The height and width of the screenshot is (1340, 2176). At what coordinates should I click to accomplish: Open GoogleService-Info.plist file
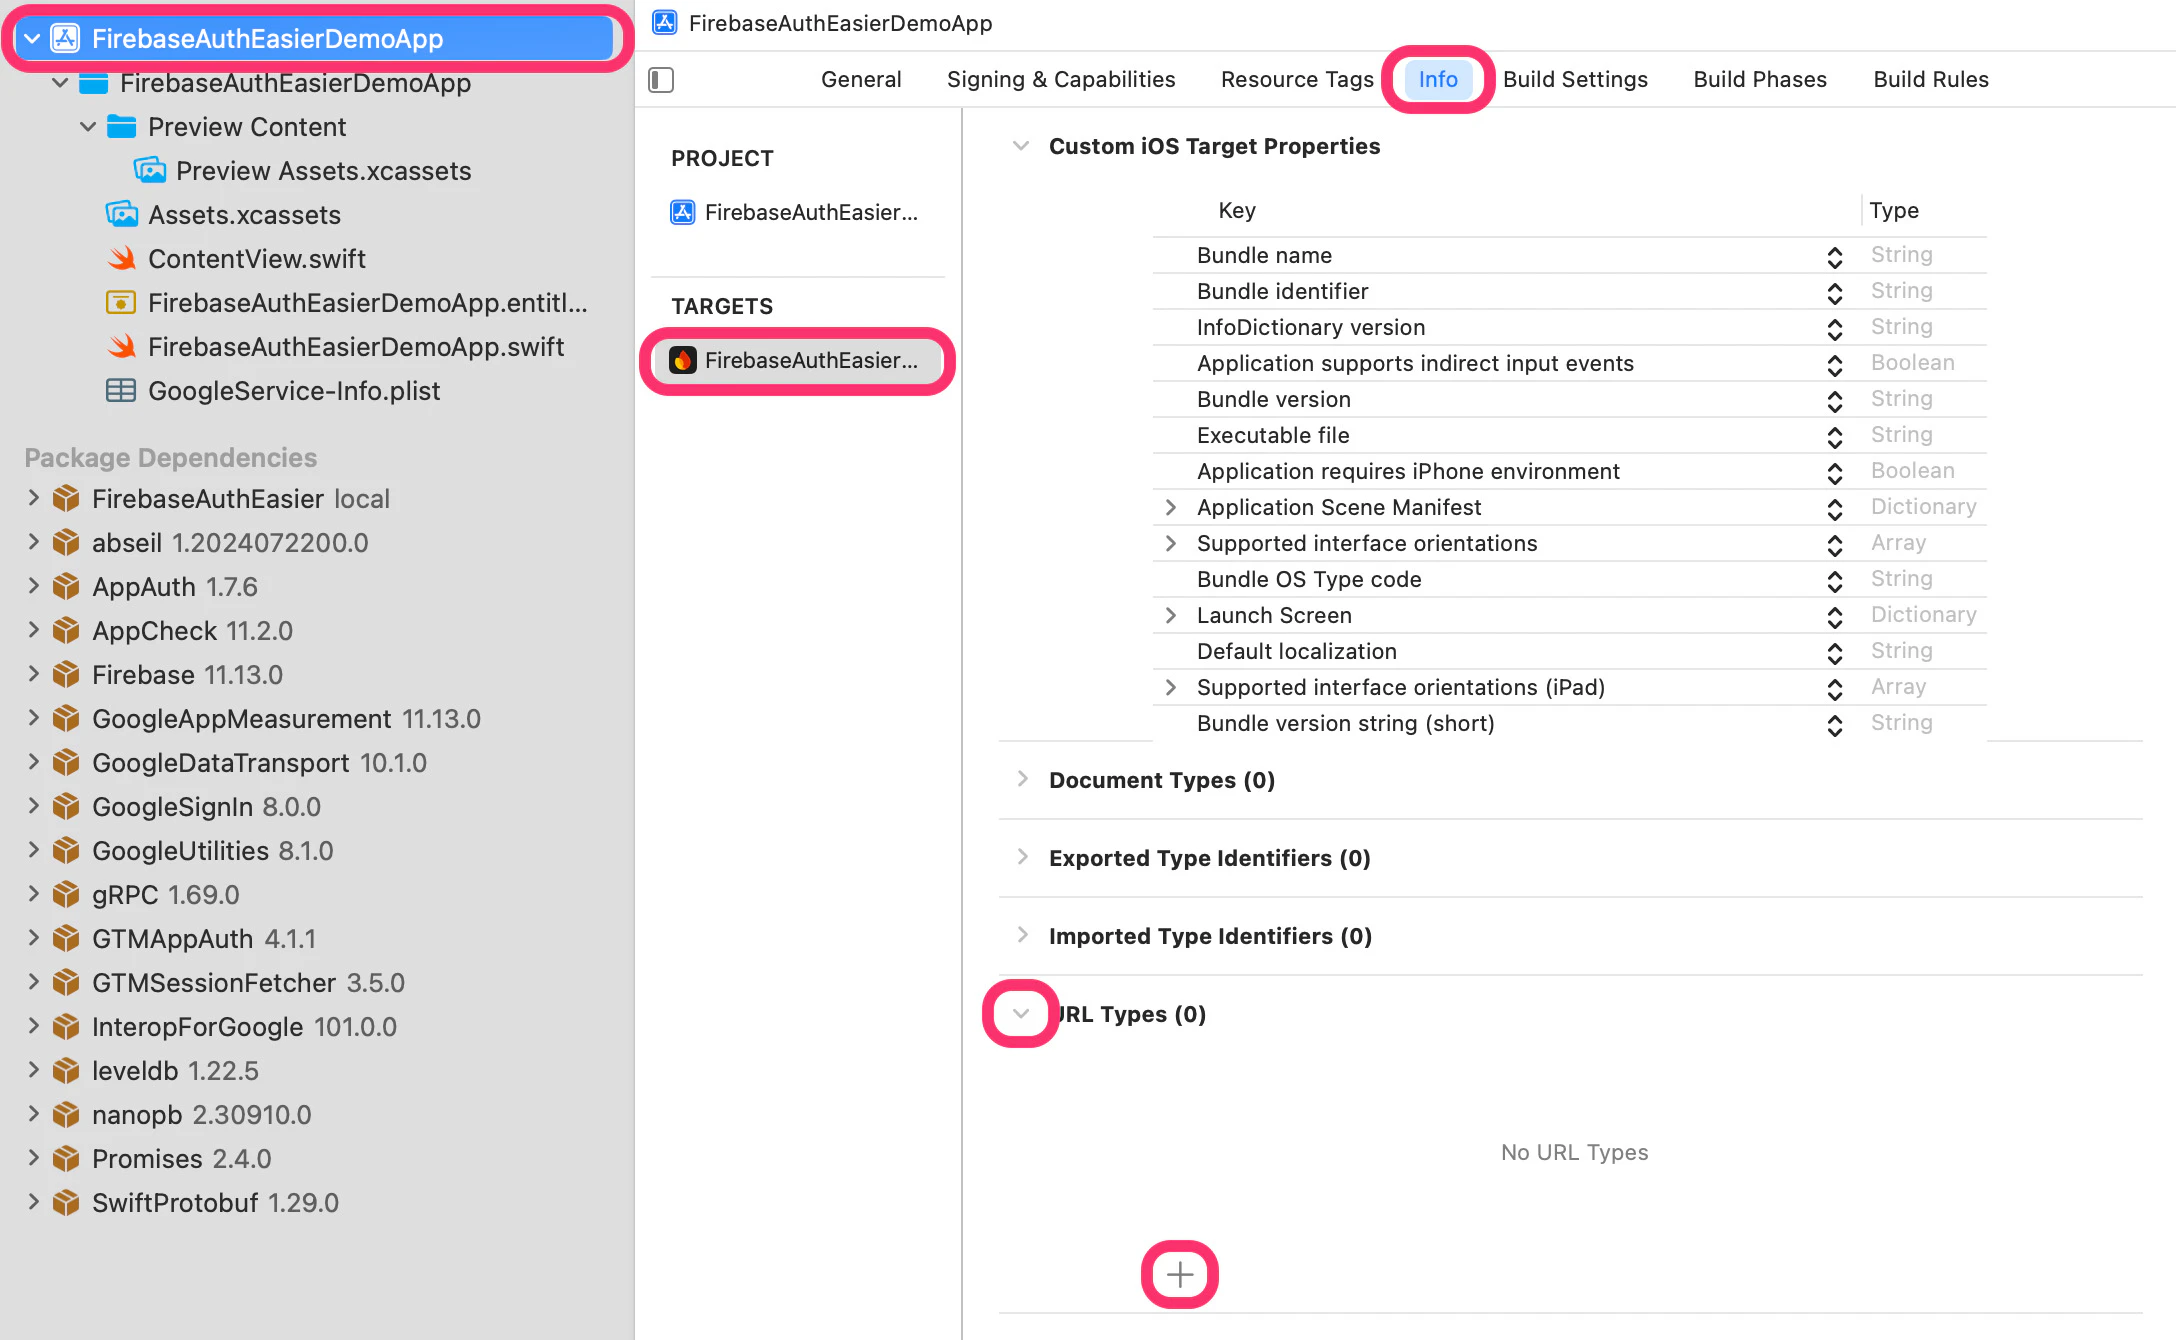click(x=293, y=390)
